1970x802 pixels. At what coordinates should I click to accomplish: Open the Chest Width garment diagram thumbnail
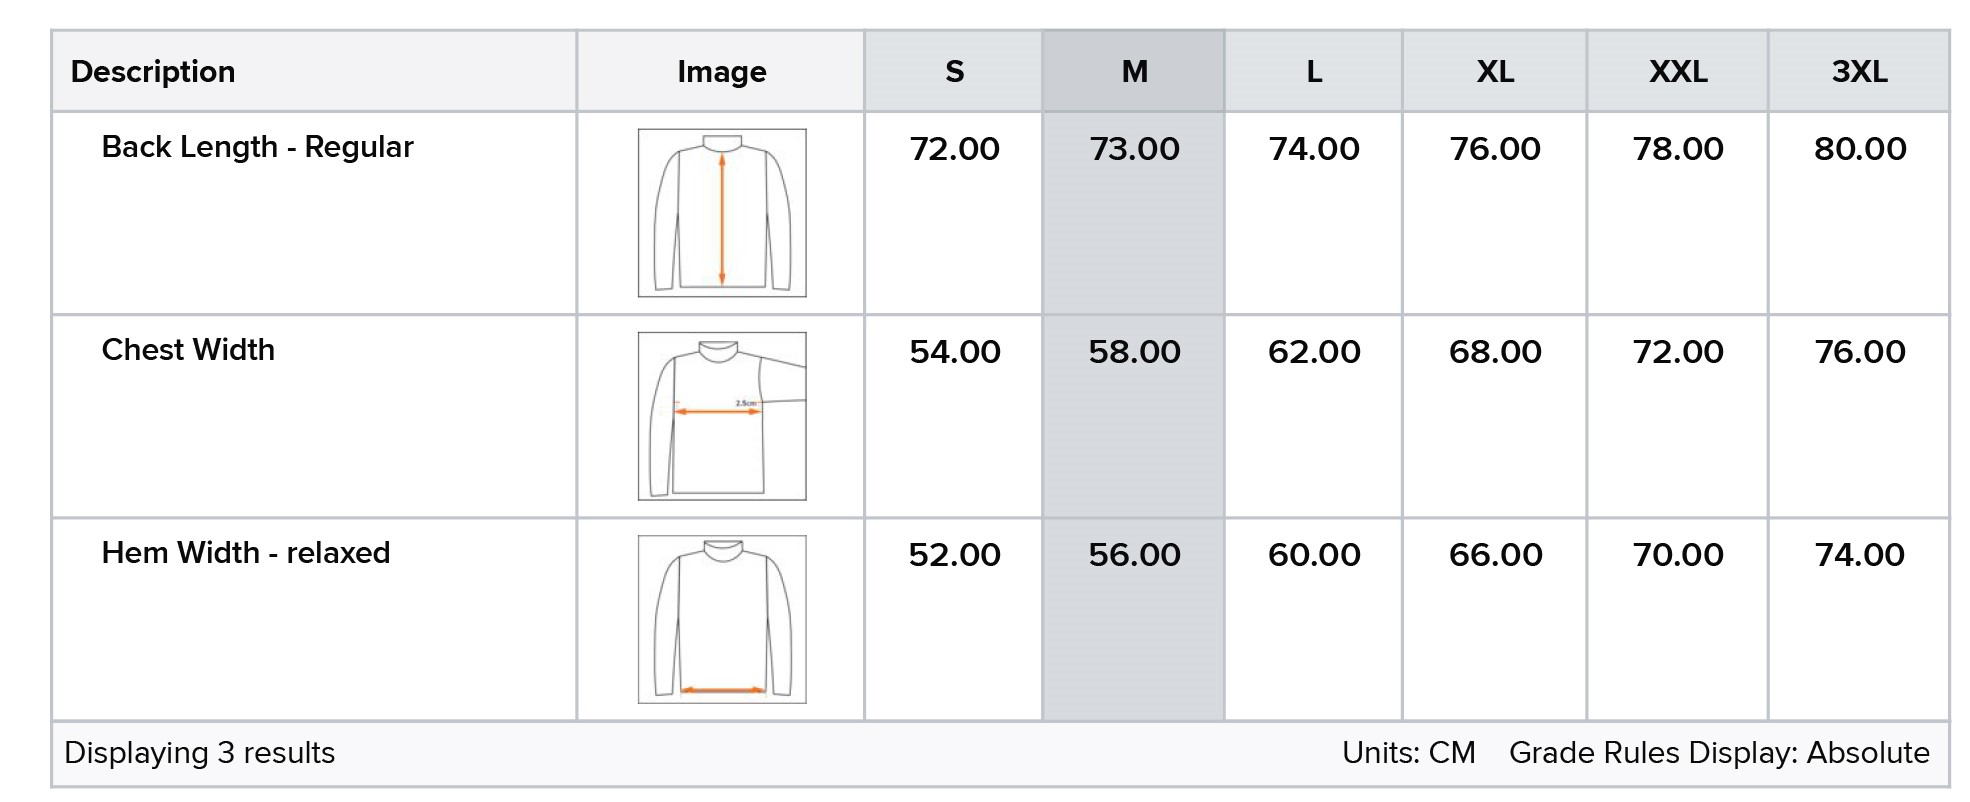pyautogui.click(x=721, y=416)
